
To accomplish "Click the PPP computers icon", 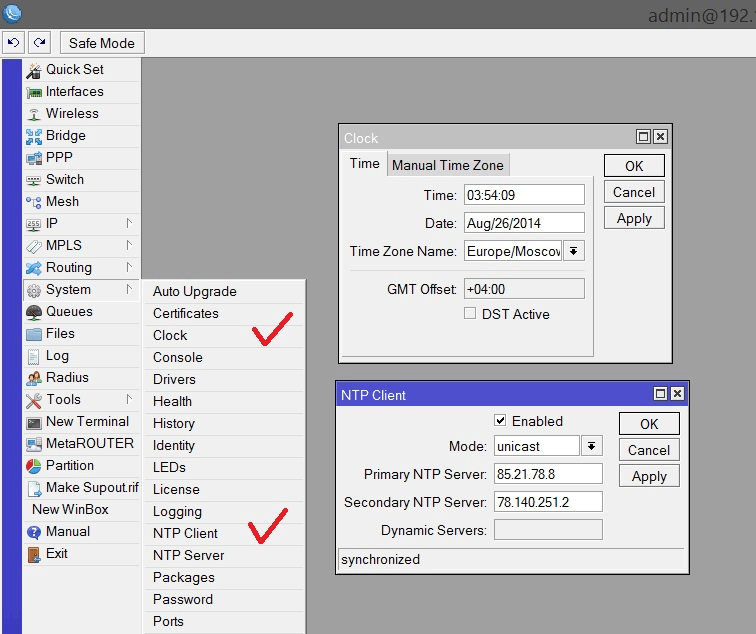I will tap(34, 158).
